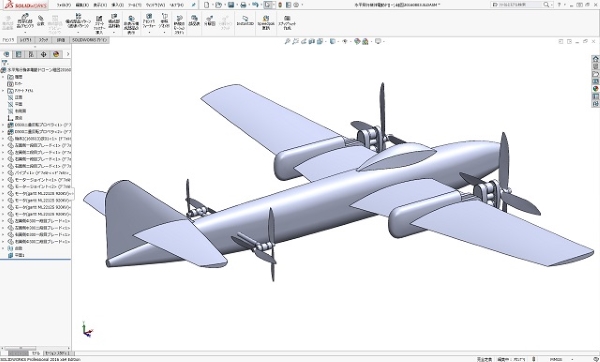Click the Mate (合致) paperclip tool
The width and height of the screenshot is (600, 362).
click(x=41, y=20)
